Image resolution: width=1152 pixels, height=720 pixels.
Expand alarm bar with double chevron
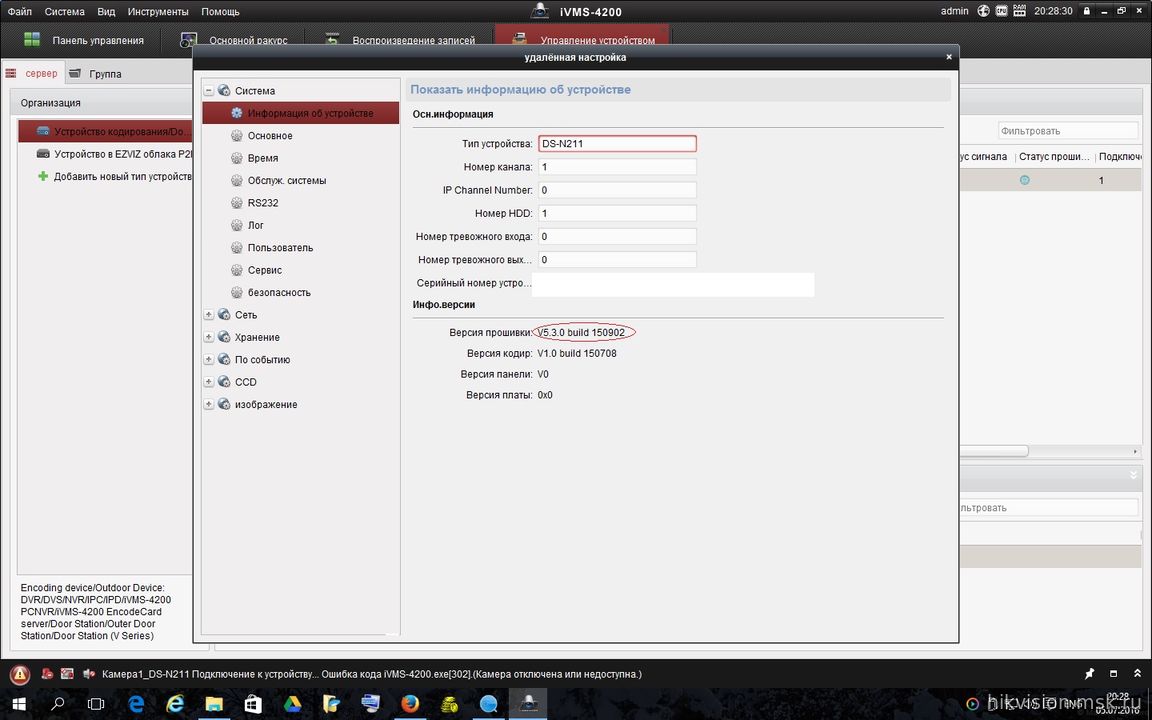pyautogui.click(x=1137, y=674)
